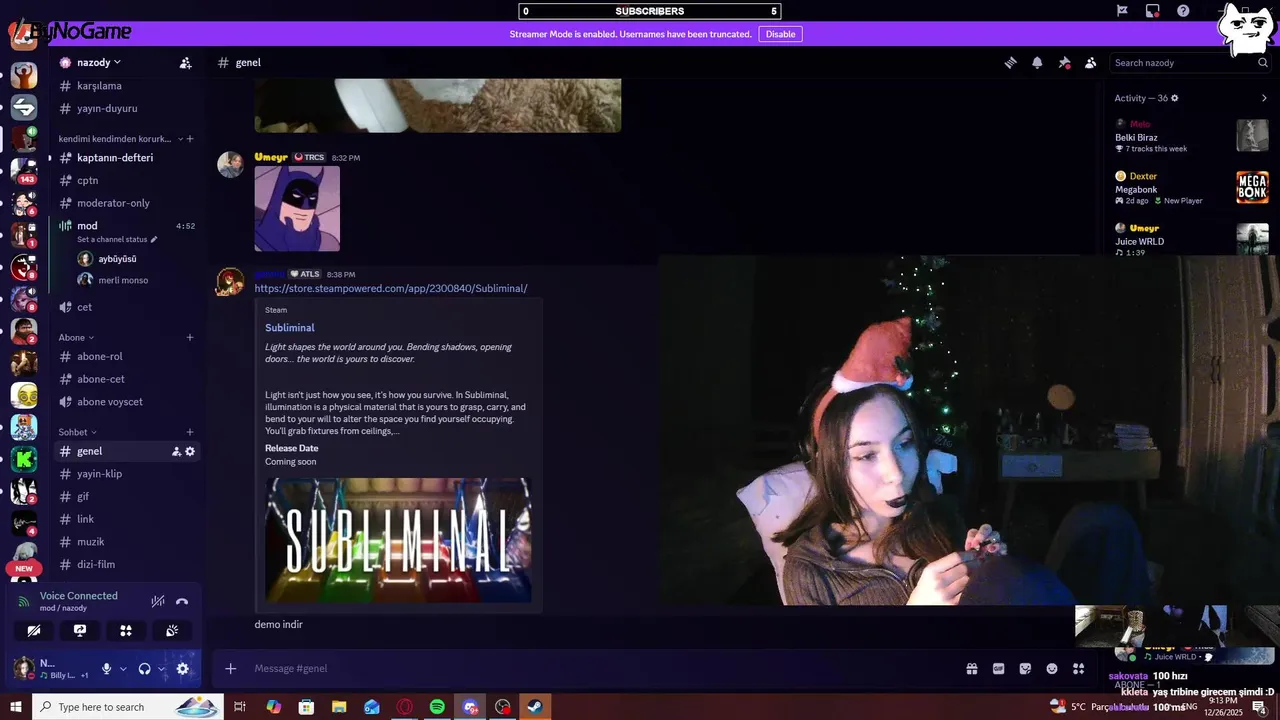Open User Settings gear
Viewport: 1280px width, 720px height.
point(182,669)
